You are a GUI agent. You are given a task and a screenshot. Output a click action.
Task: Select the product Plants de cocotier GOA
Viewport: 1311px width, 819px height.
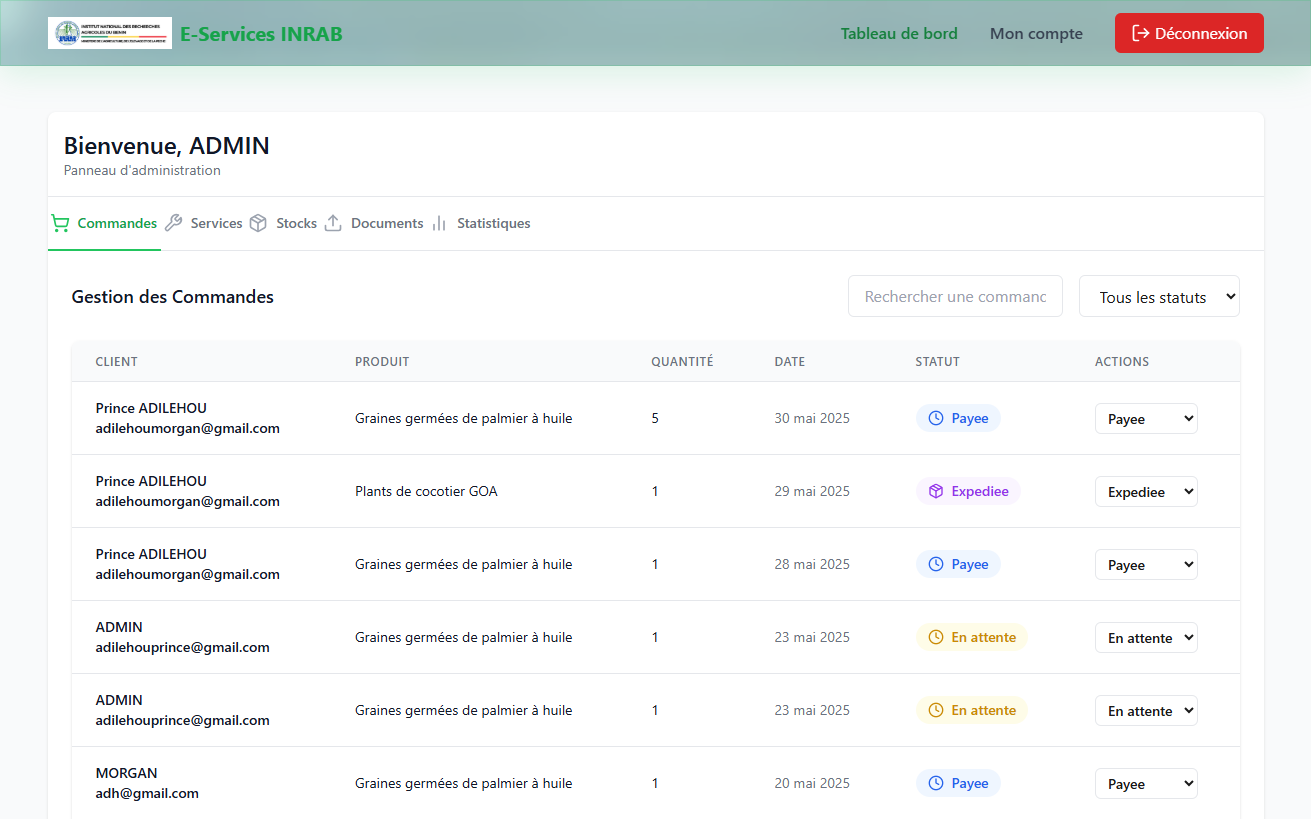click(x=426, y=491)
